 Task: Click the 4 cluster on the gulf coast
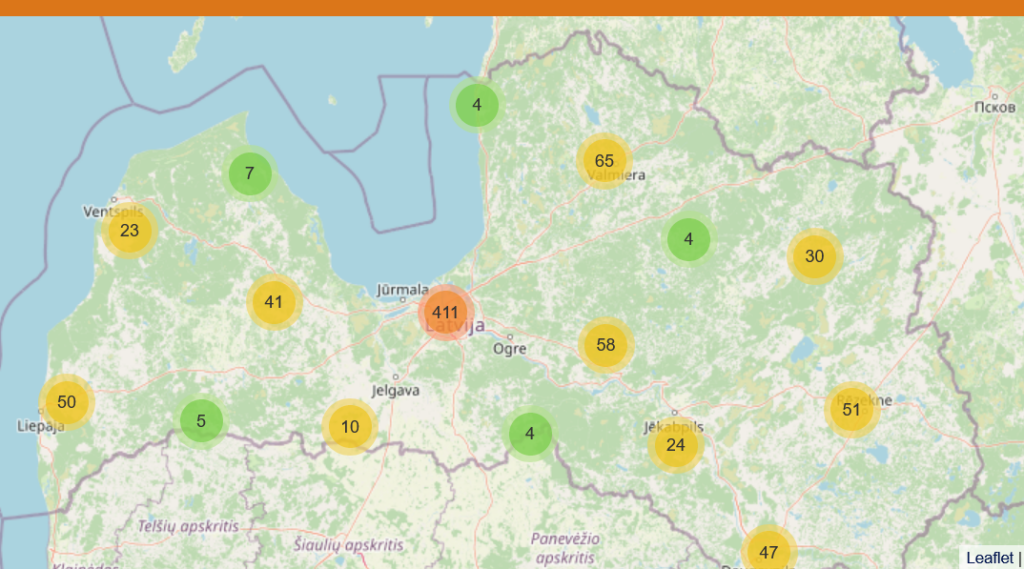pyautogui.click(x=477, y=104)
